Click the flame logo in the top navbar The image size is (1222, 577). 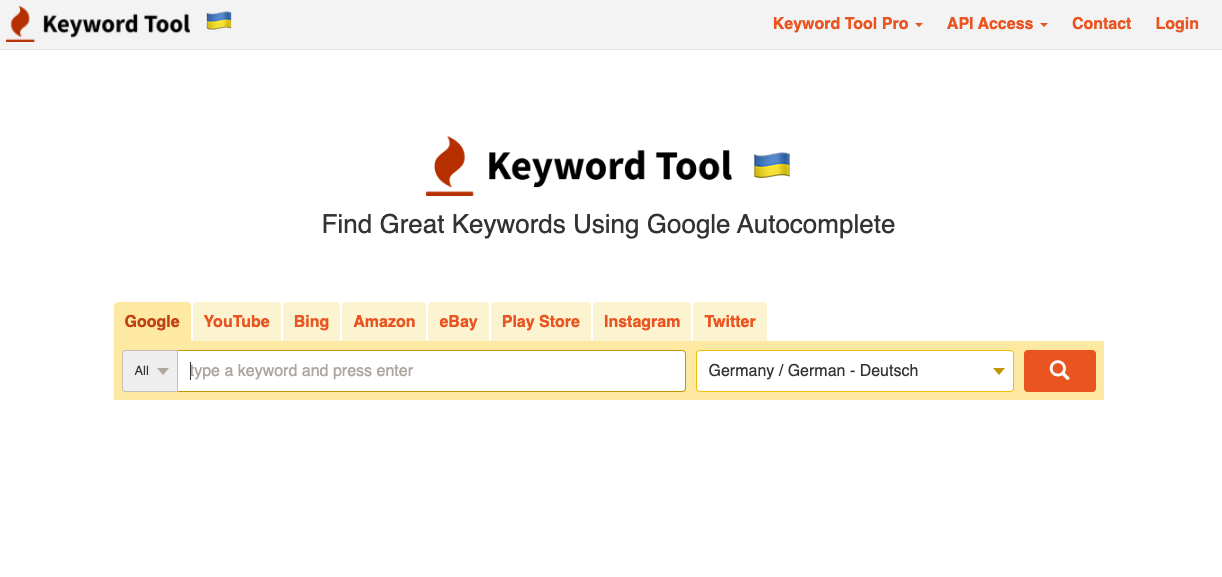(x=19, y=24)
